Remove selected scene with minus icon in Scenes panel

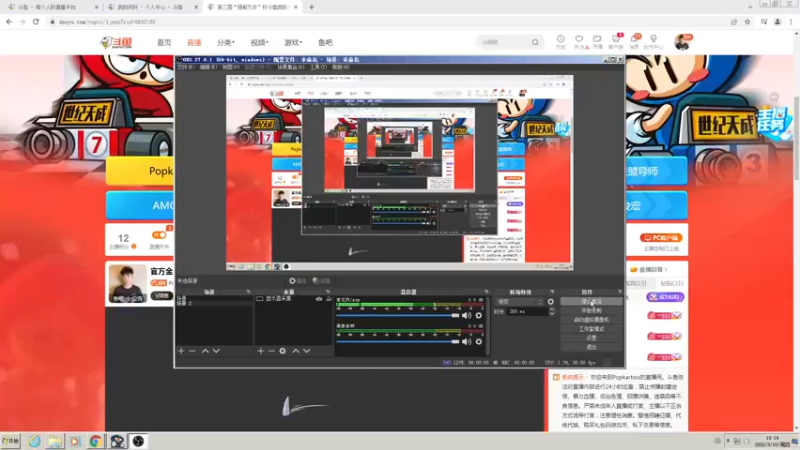(x=192, y=351)
